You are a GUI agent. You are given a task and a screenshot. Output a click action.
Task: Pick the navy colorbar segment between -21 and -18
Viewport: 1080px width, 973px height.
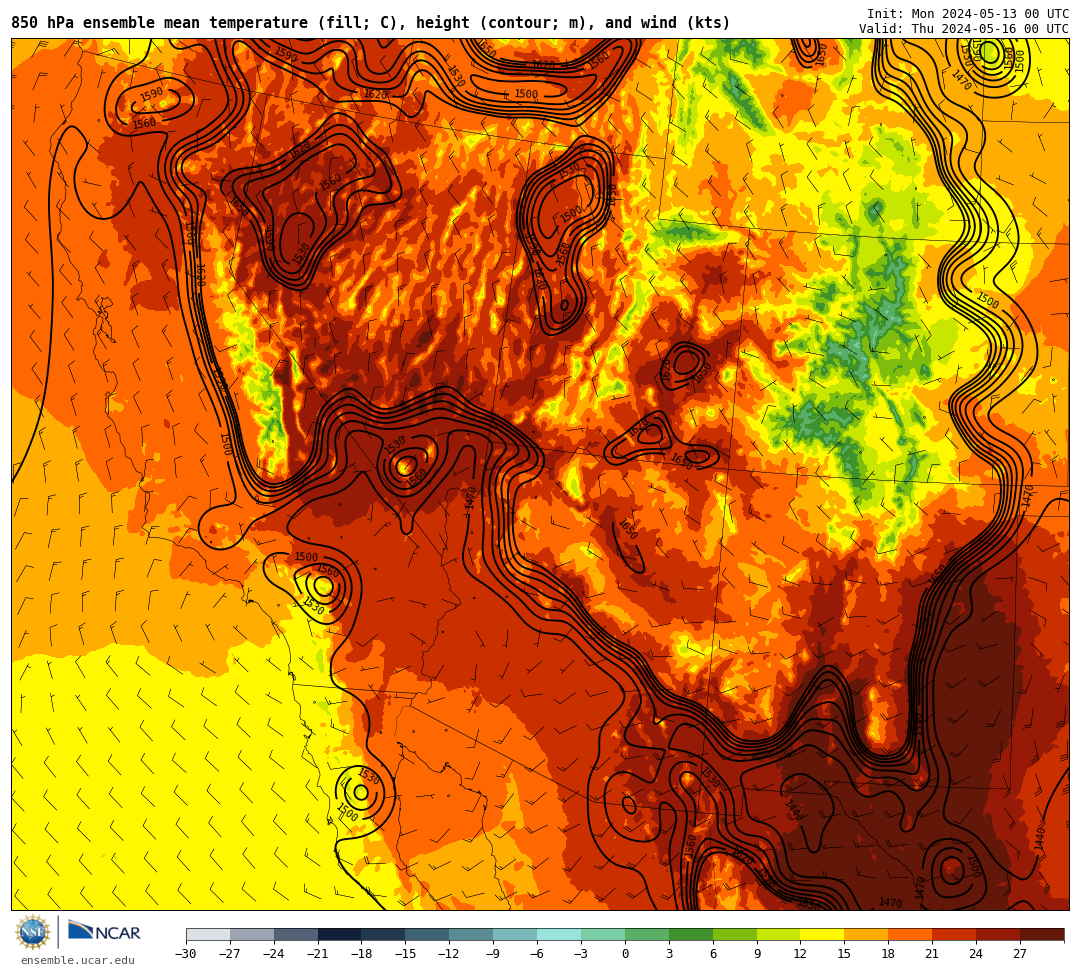[x=340, y=934]
